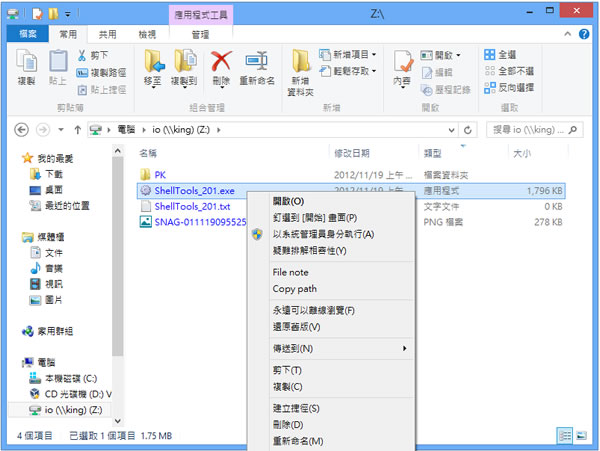This screenshot has width=600, height=451.
Task: Click the red Delete (刪除) icon
Action: click(221, 61)
